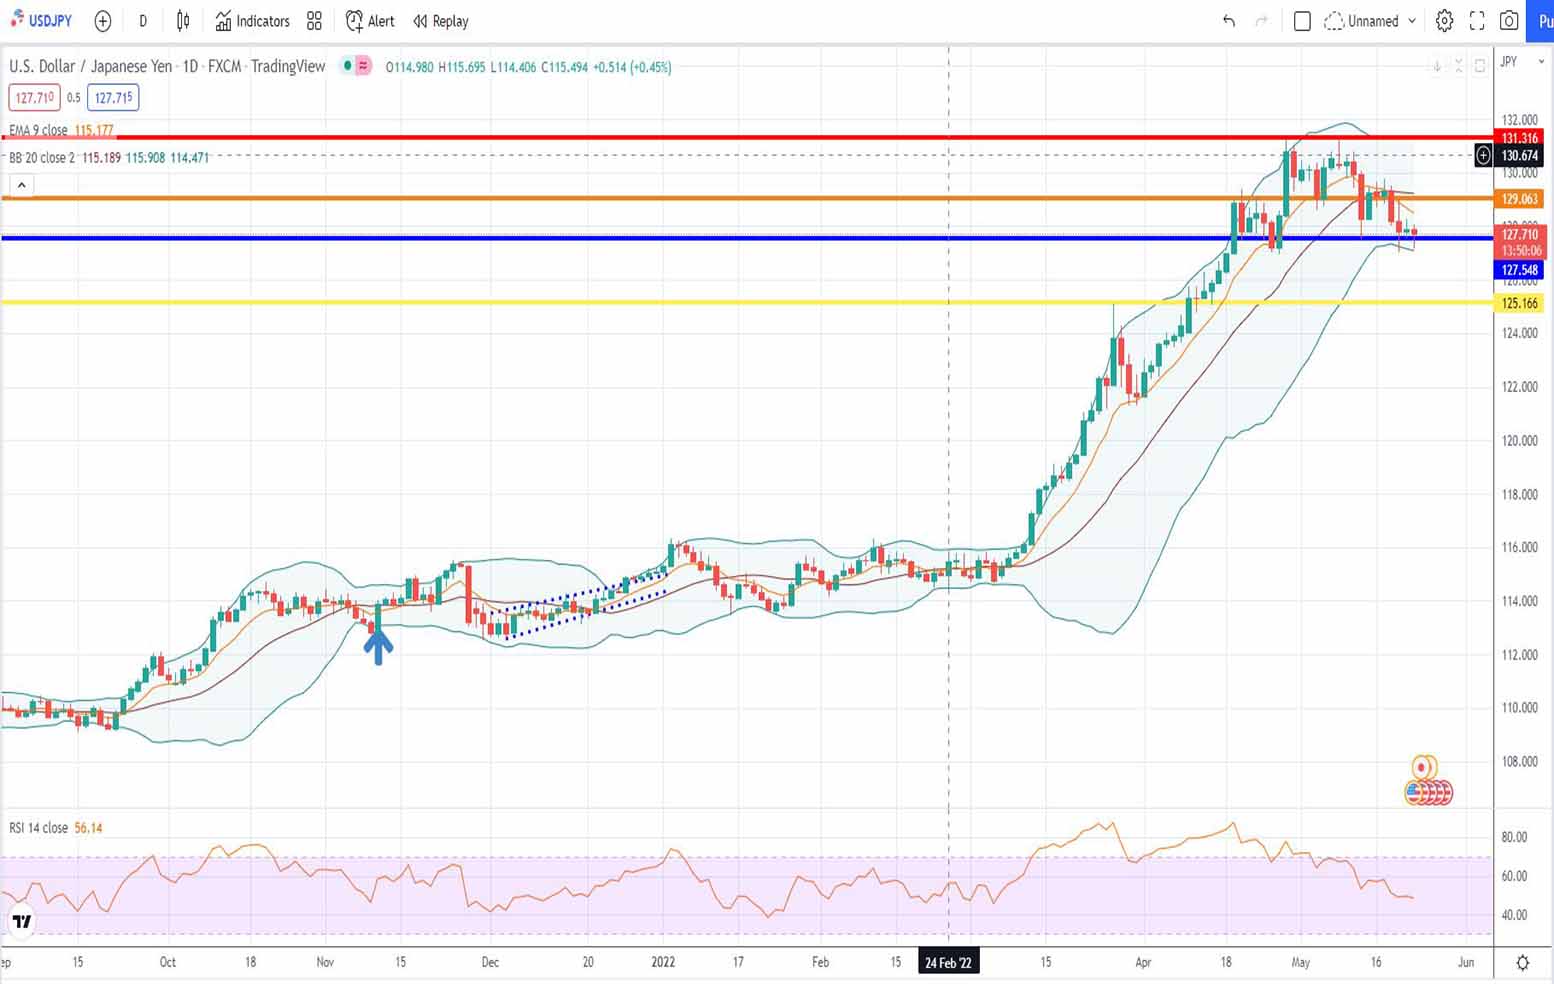Click the USDJPY symbol search button
Viewport: 1554px width, 984px height.
(42, 21)
